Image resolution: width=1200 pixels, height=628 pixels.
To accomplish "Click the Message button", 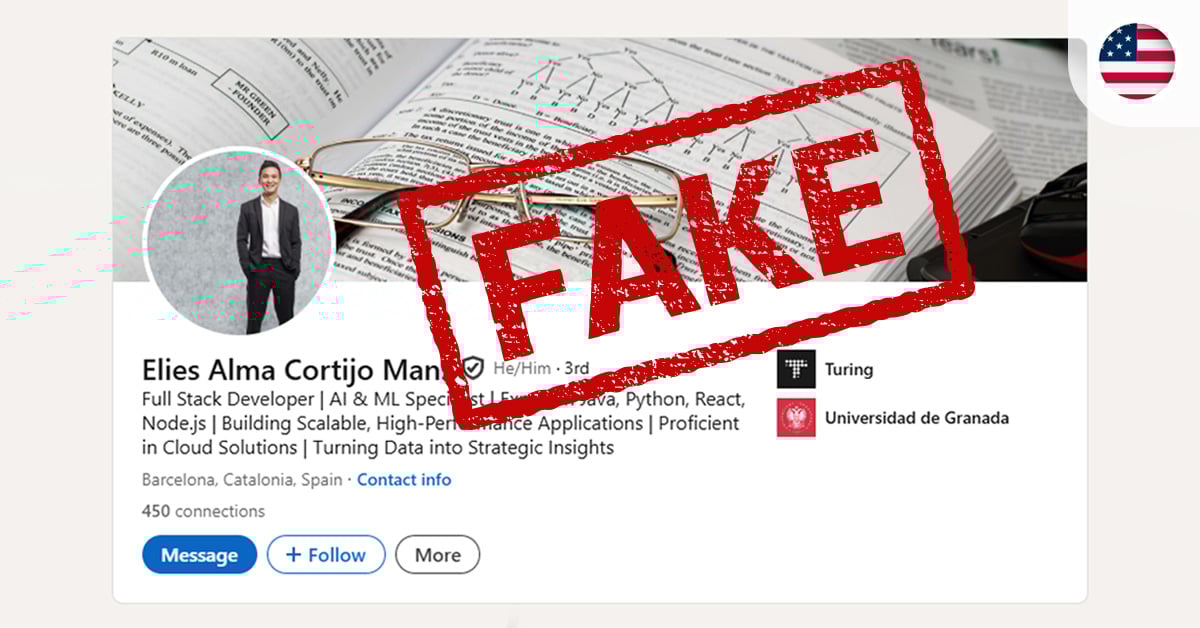I will (x=199, y=555).
